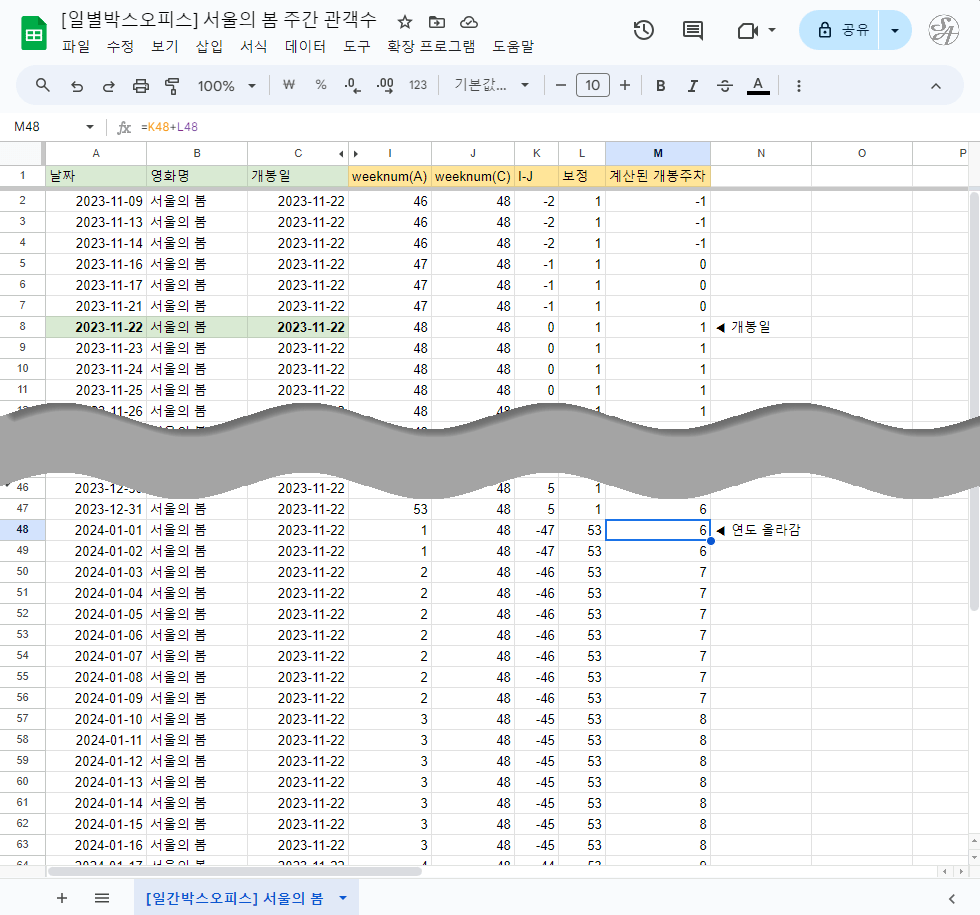This screenshot has width=980, height=915.
Task: Star this spreadsheet document
Action: (404, 22)
